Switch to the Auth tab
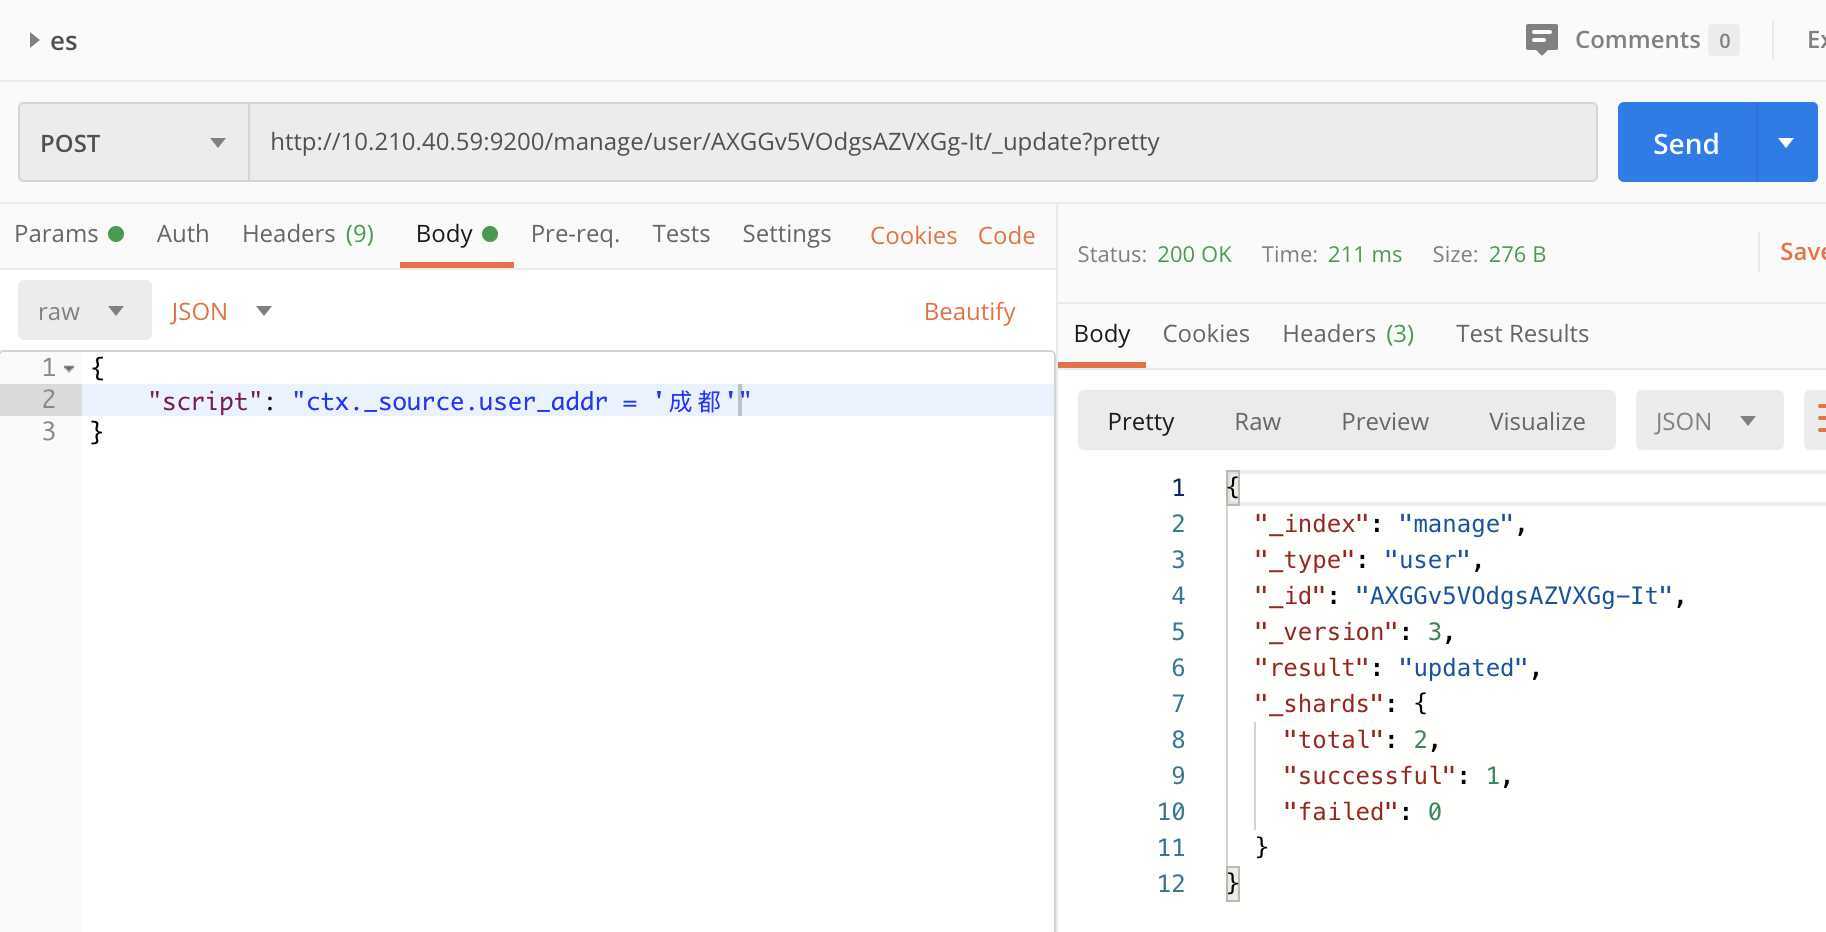Image resolution: width=1826 pixels, height=932 pixels. tap(183, 234)
